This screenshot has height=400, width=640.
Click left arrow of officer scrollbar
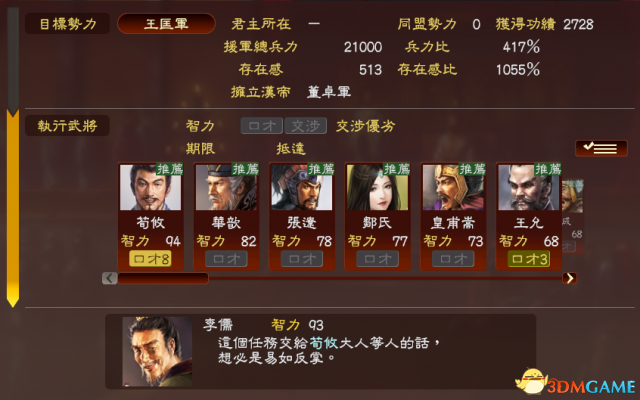109,278
